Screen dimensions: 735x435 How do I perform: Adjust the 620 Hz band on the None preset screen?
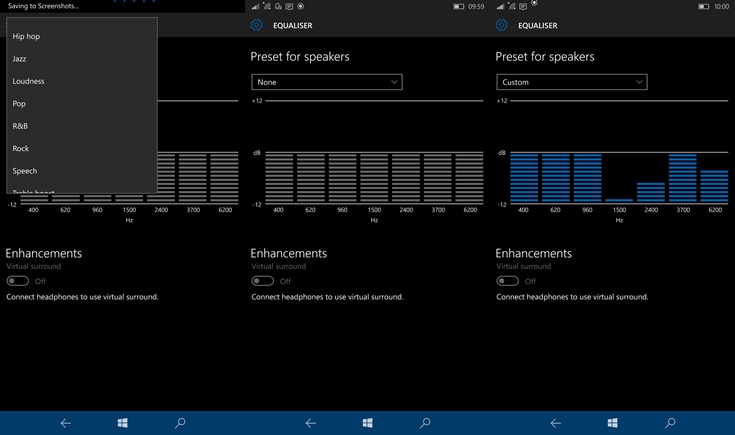click(311, 178)
